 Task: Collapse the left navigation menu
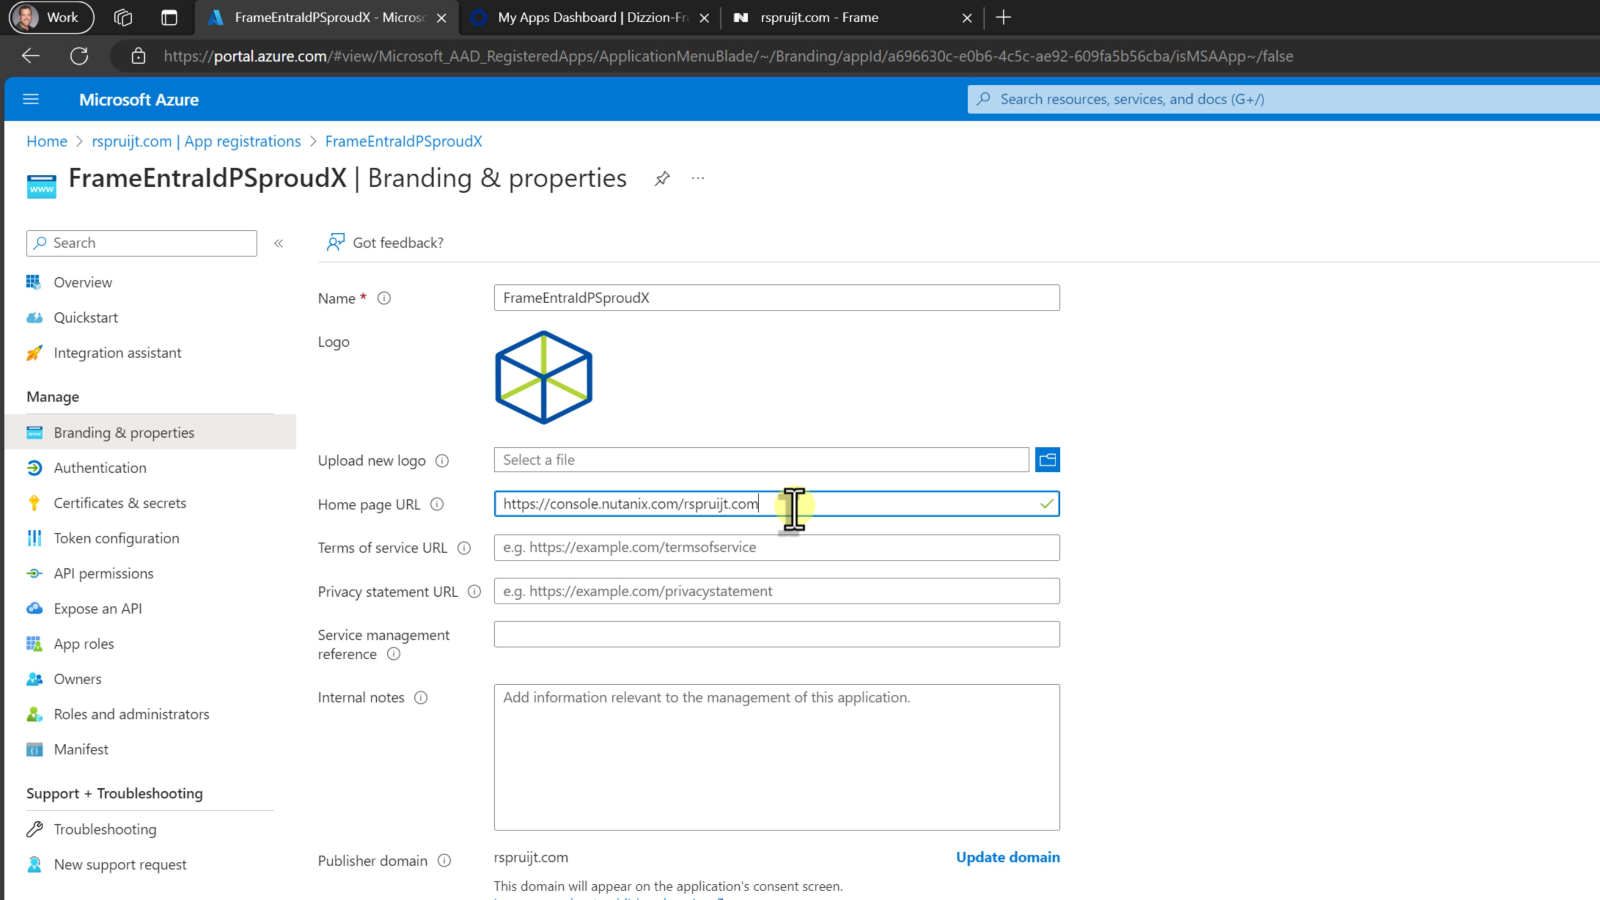(x=279, y=243)
